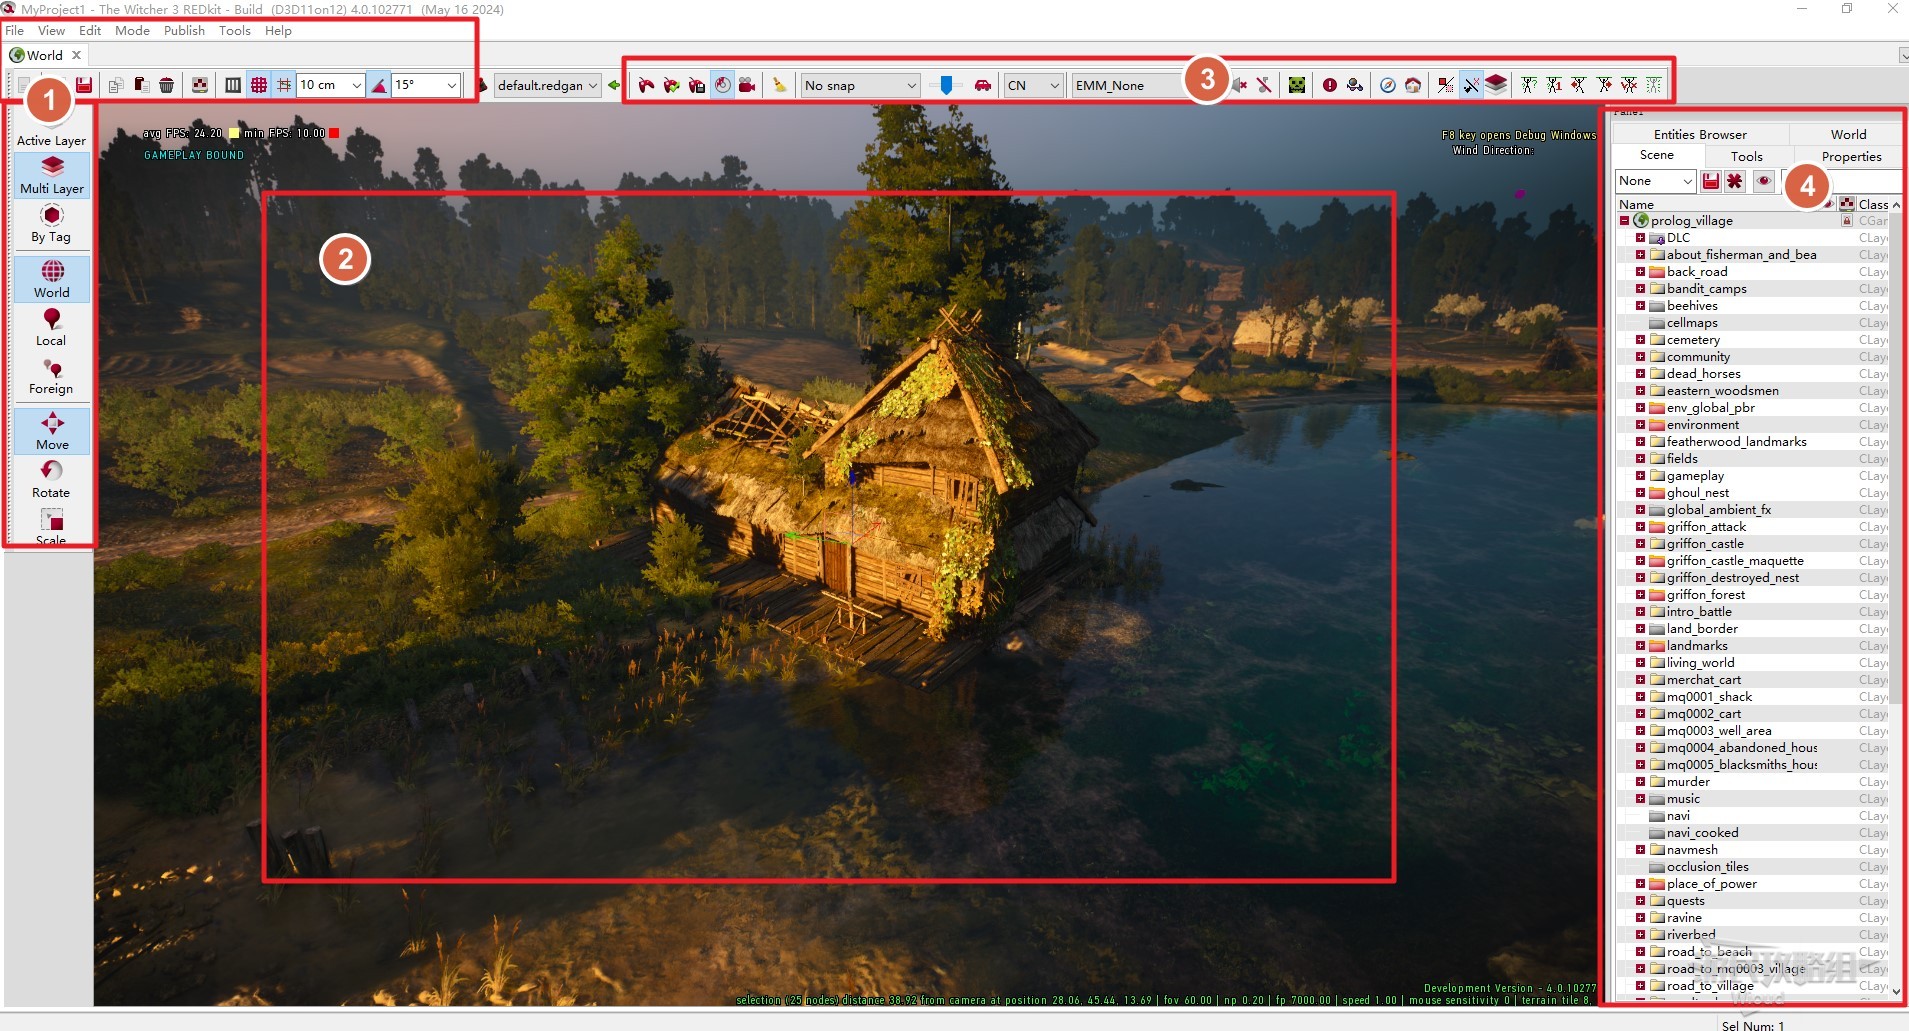Click the zombie face icon in the toolbar
1909x1031 pixels.
(1297, 86)
